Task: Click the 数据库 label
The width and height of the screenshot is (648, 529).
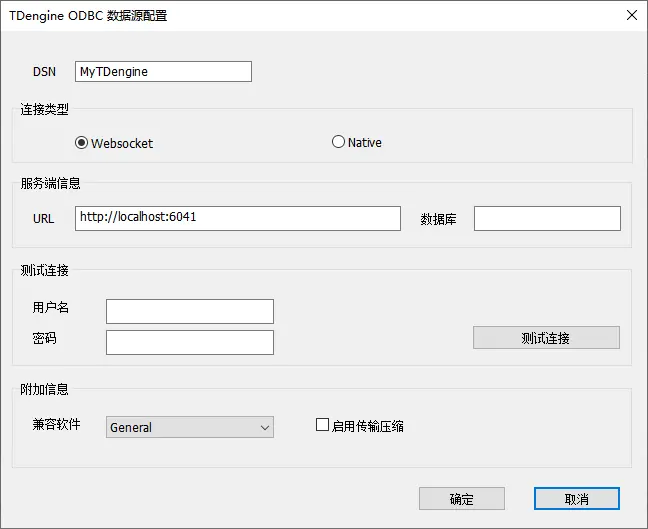Action: tap(438, 219)
